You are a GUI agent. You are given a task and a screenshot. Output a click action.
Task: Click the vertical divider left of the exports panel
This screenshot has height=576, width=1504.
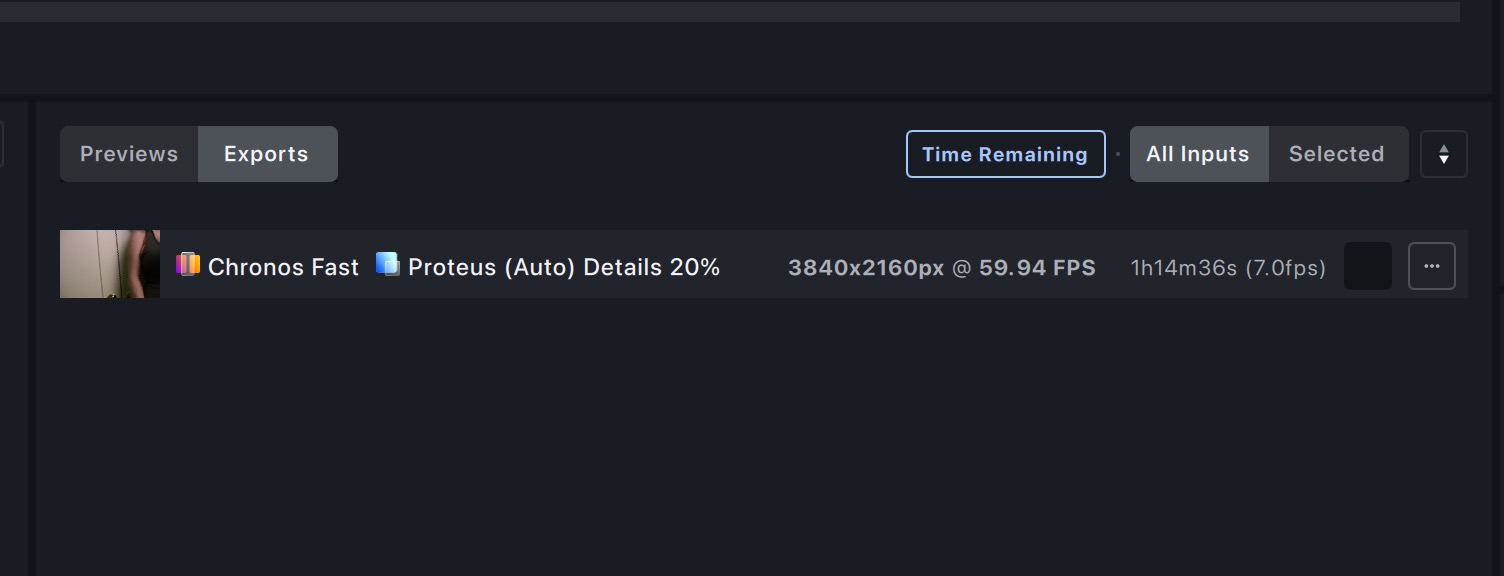[x=32, y=338]
